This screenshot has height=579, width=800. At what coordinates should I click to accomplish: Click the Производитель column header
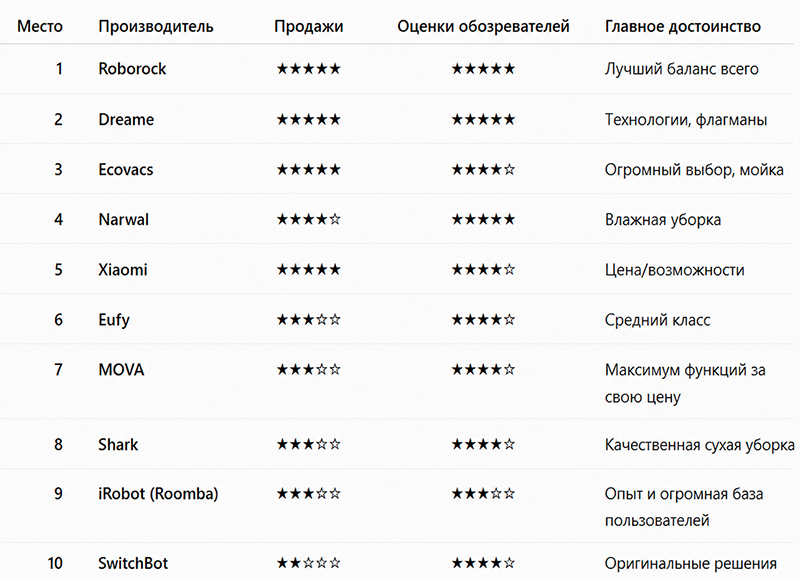pos(156,27)
